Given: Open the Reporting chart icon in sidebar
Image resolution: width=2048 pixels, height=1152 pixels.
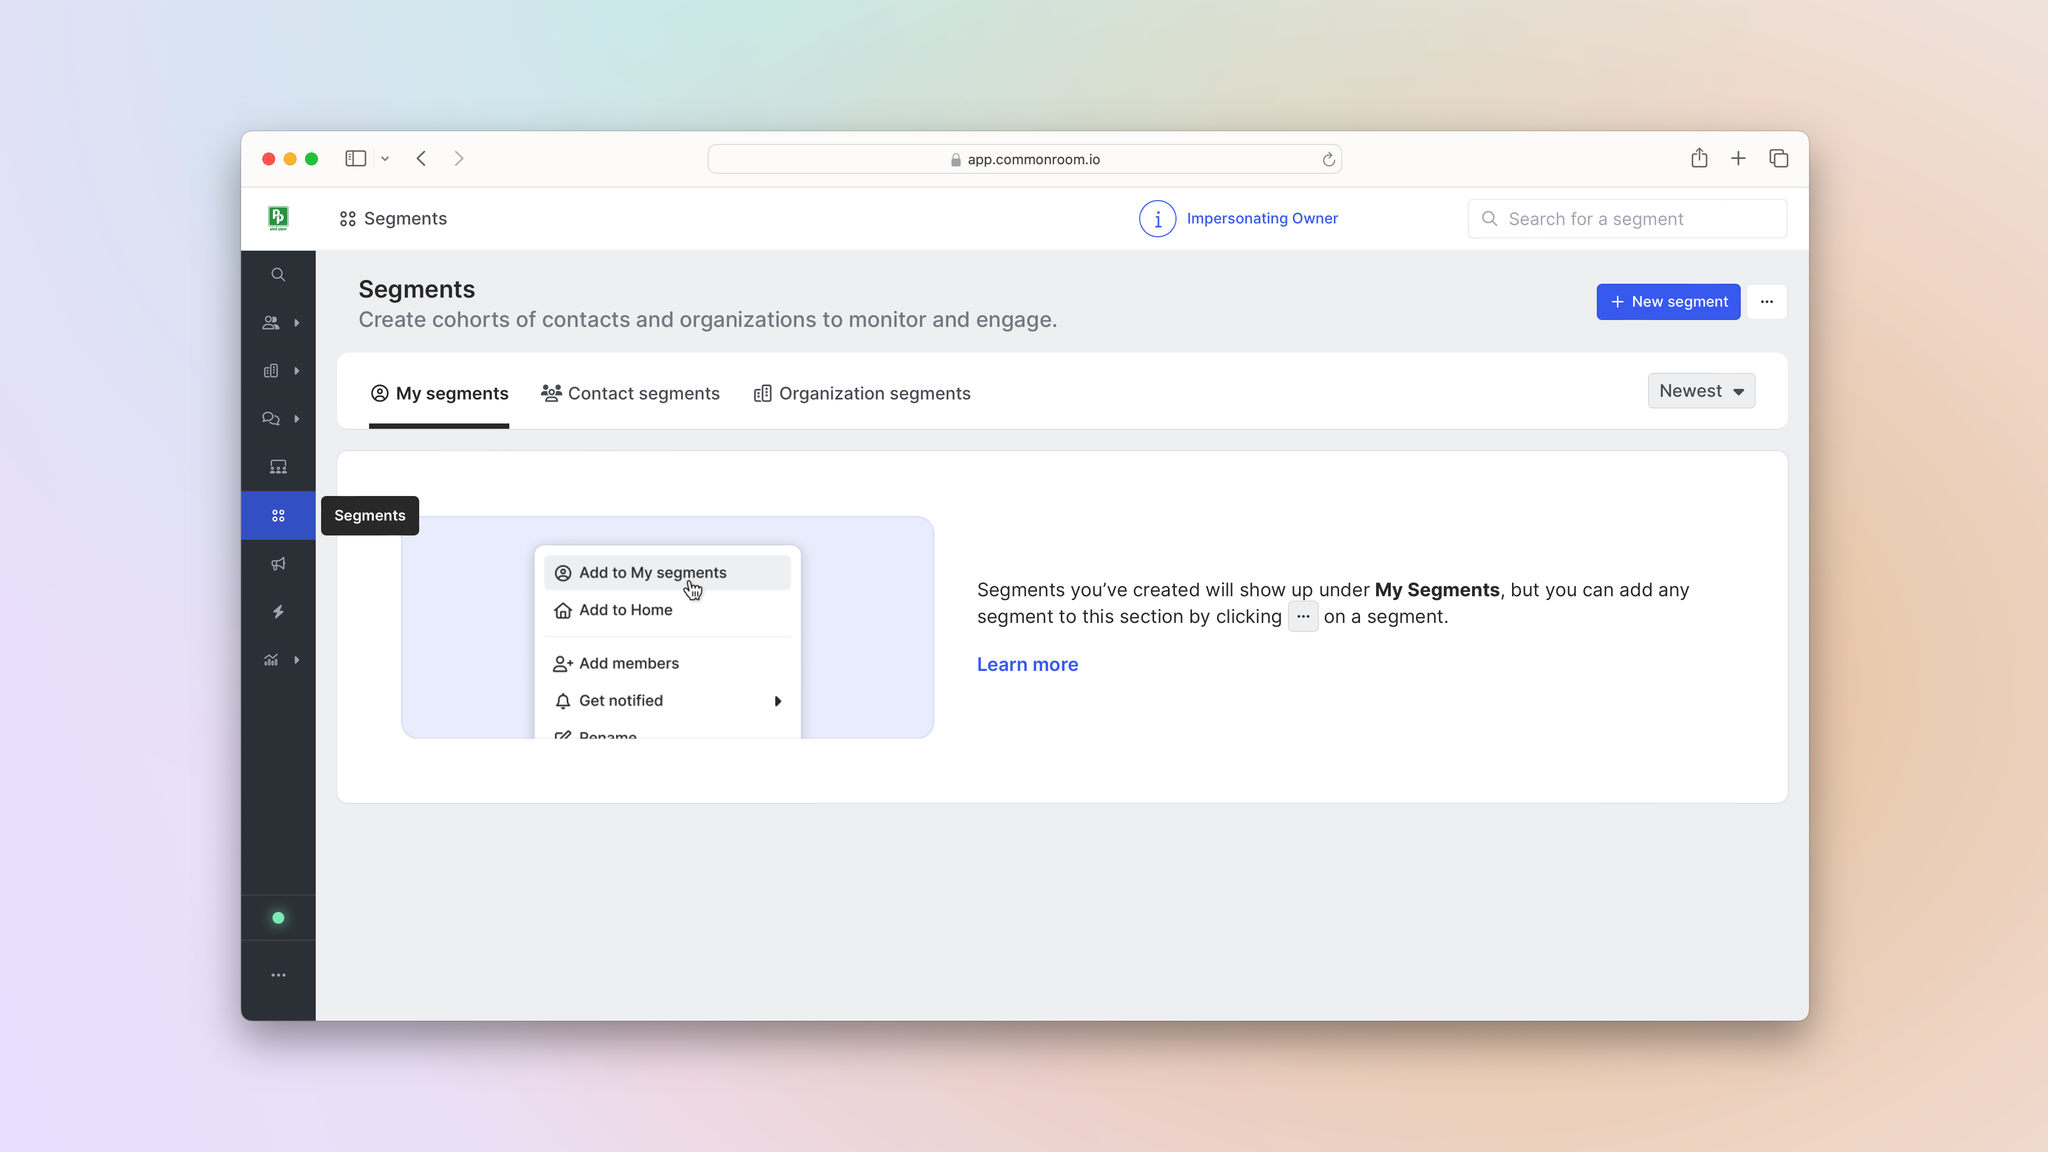Looking at the screenshot, I should point(271,660).
